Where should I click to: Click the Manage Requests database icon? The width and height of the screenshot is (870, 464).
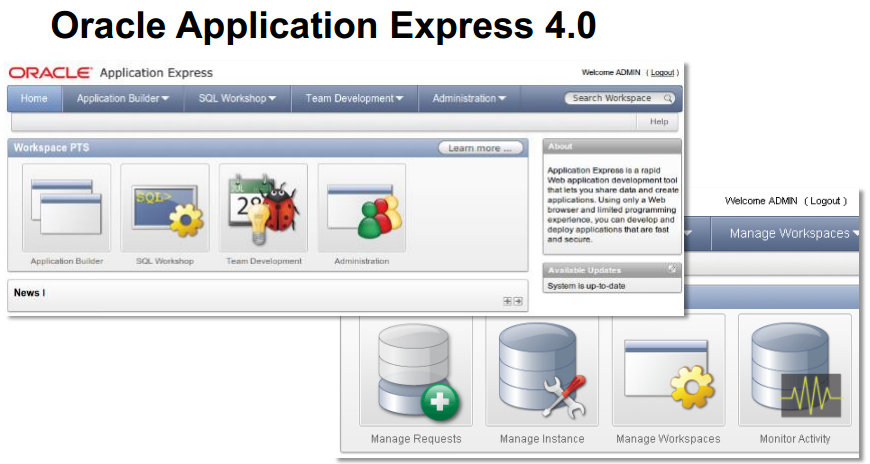pyautogui.click(x=416, y=371)
